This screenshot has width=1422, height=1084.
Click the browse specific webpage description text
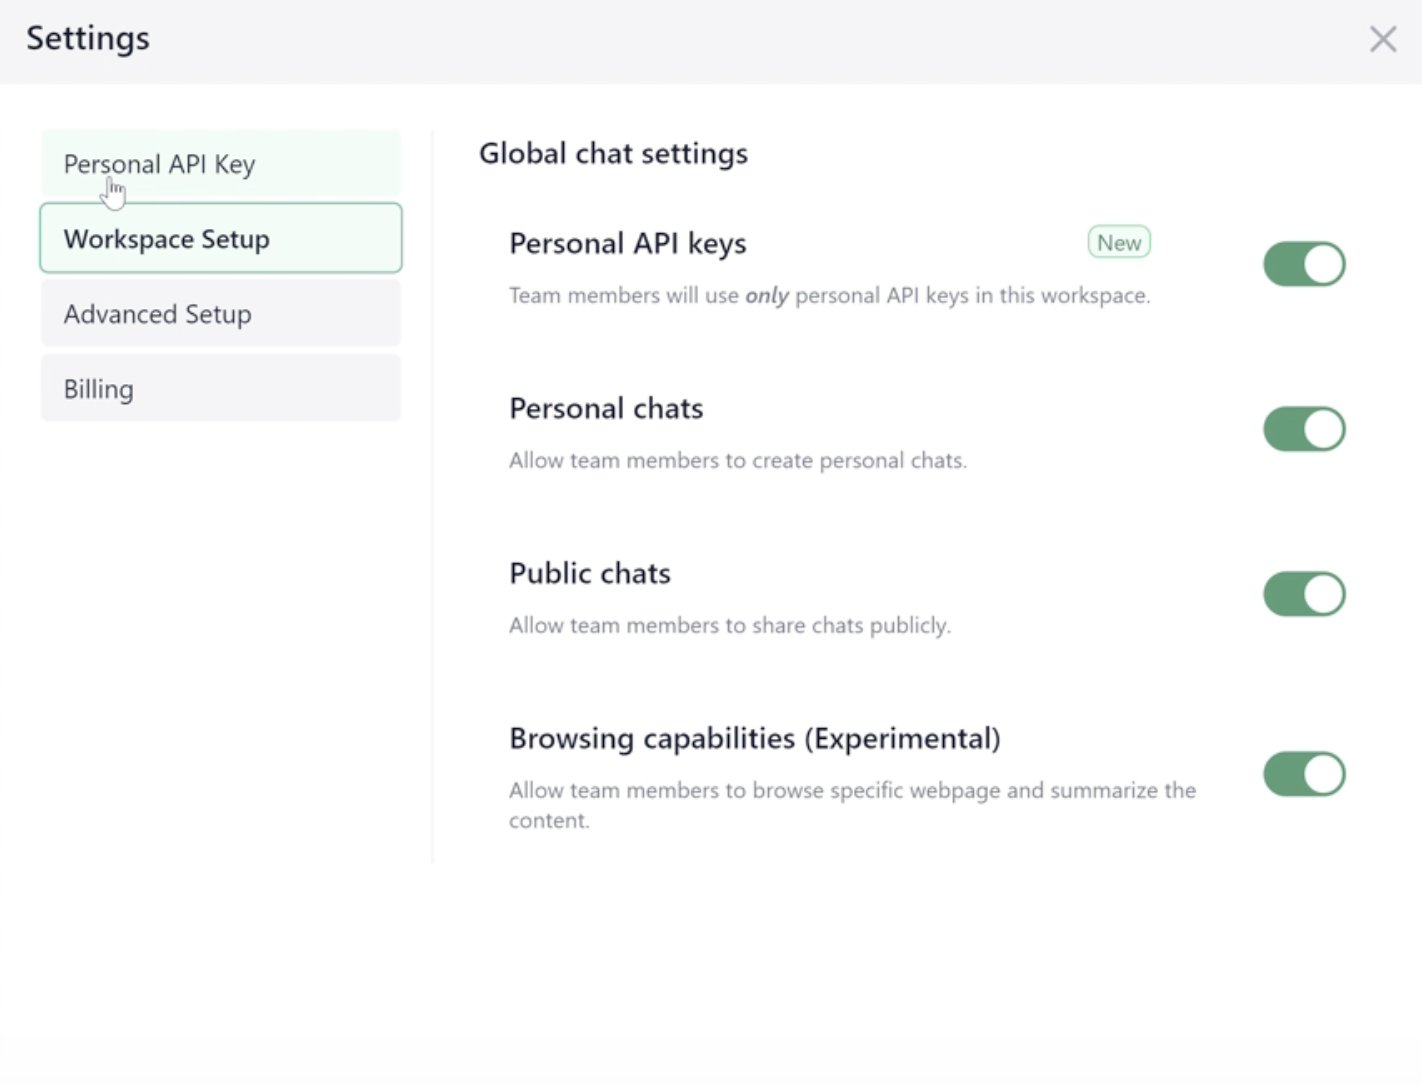click(852, 791)
